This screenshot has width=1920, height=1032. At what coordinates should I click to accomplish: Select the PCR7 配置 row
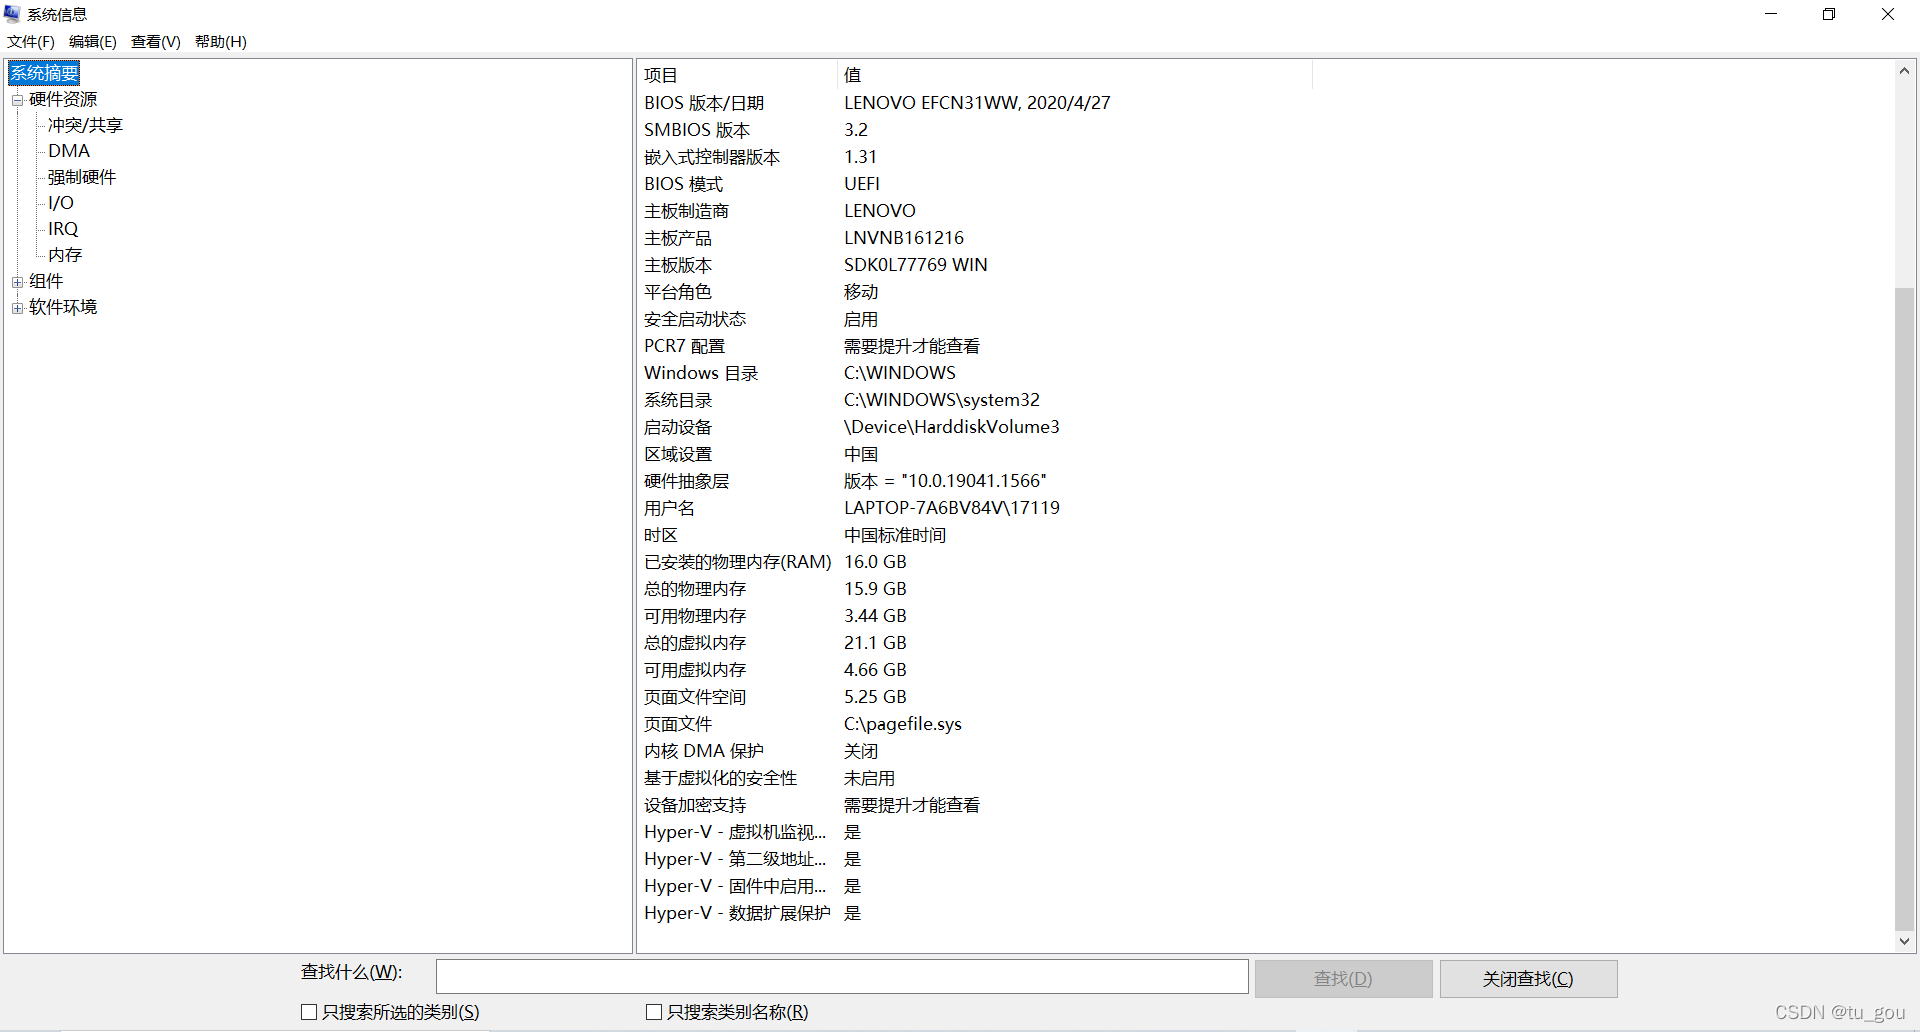pos(975,346)
